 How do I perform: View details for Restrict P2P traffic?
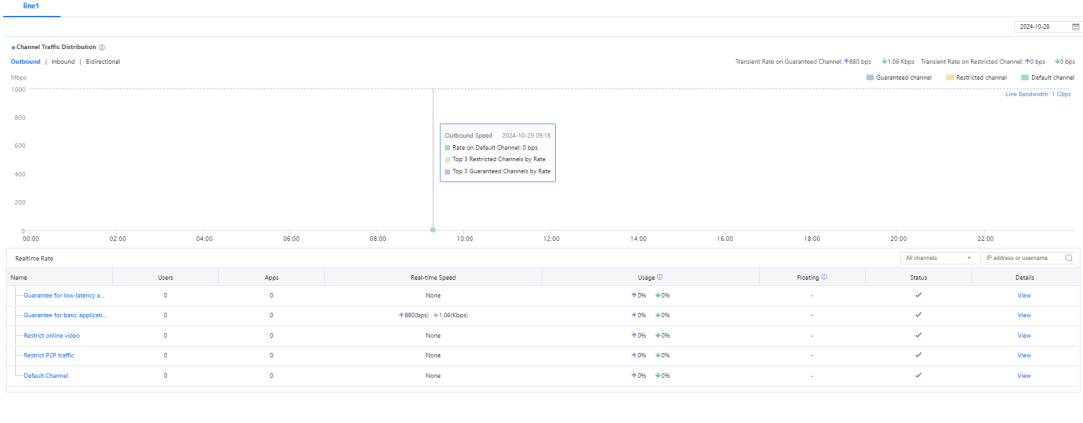click(1023, 355)
